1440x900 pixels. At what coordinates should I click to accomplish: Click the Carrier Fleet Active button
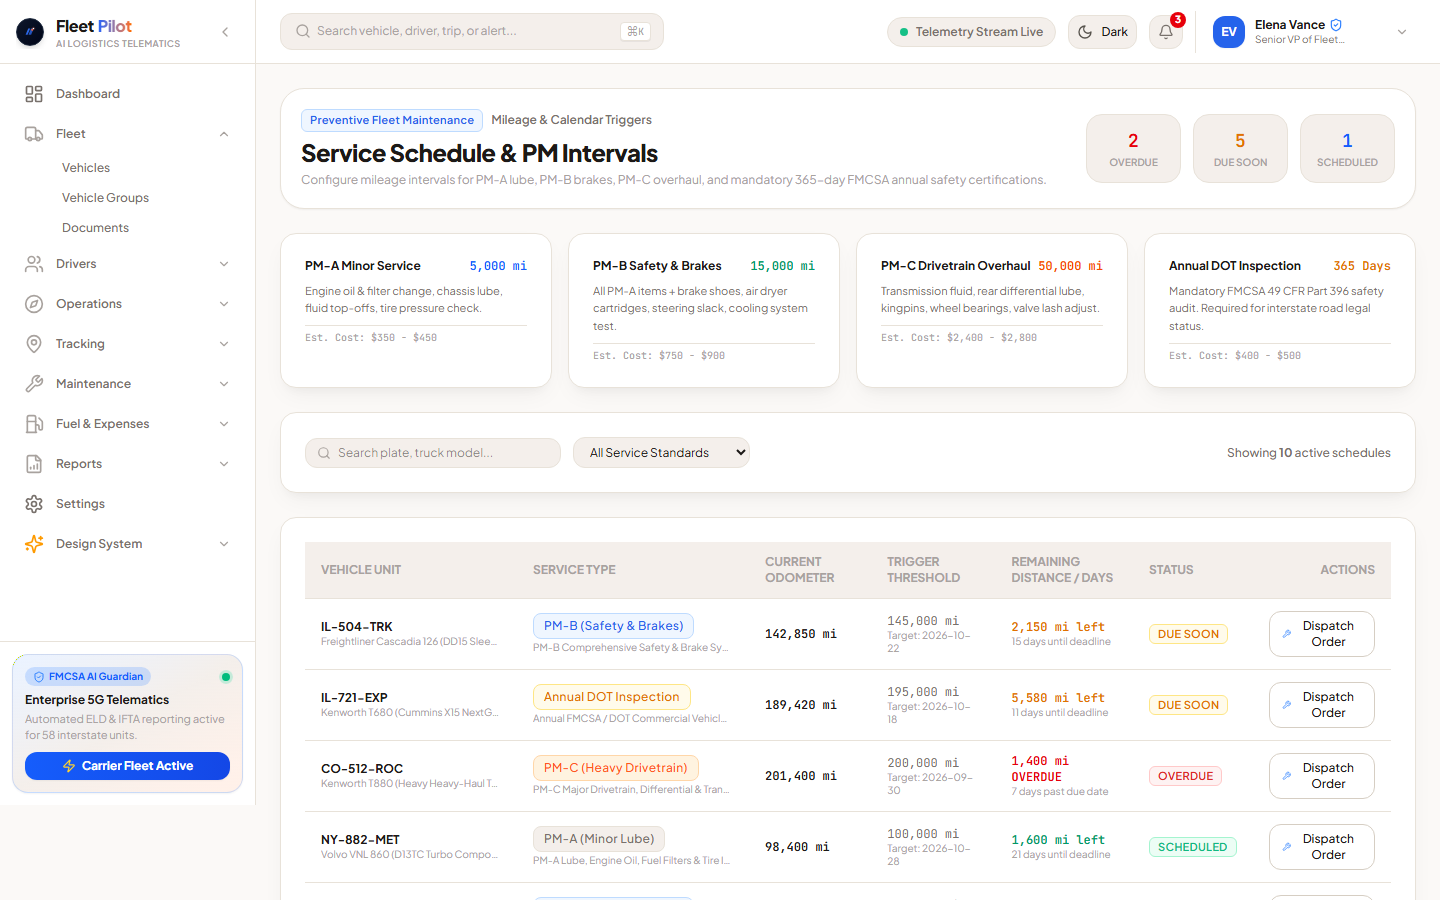tap(127, 766)
